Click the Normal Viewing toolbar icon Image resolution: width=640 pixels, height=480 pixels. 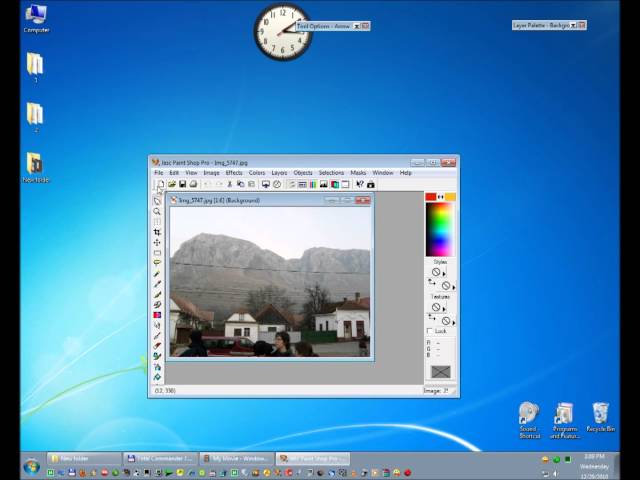277,184
